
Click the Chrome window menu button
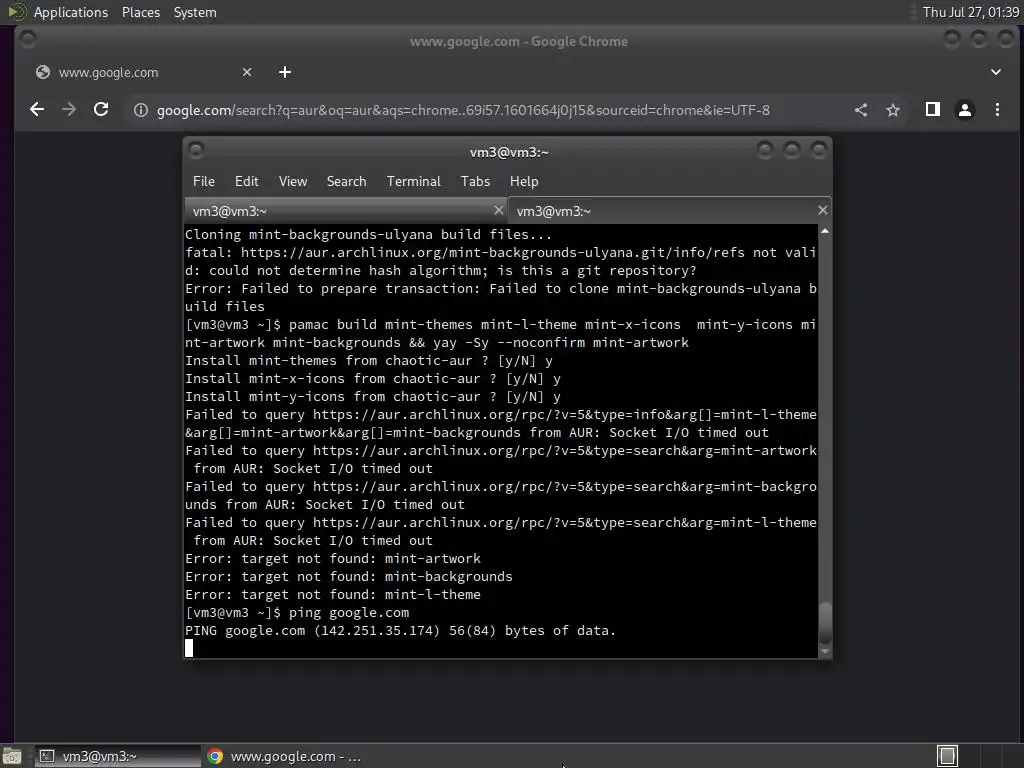click(x=27, y=39)
